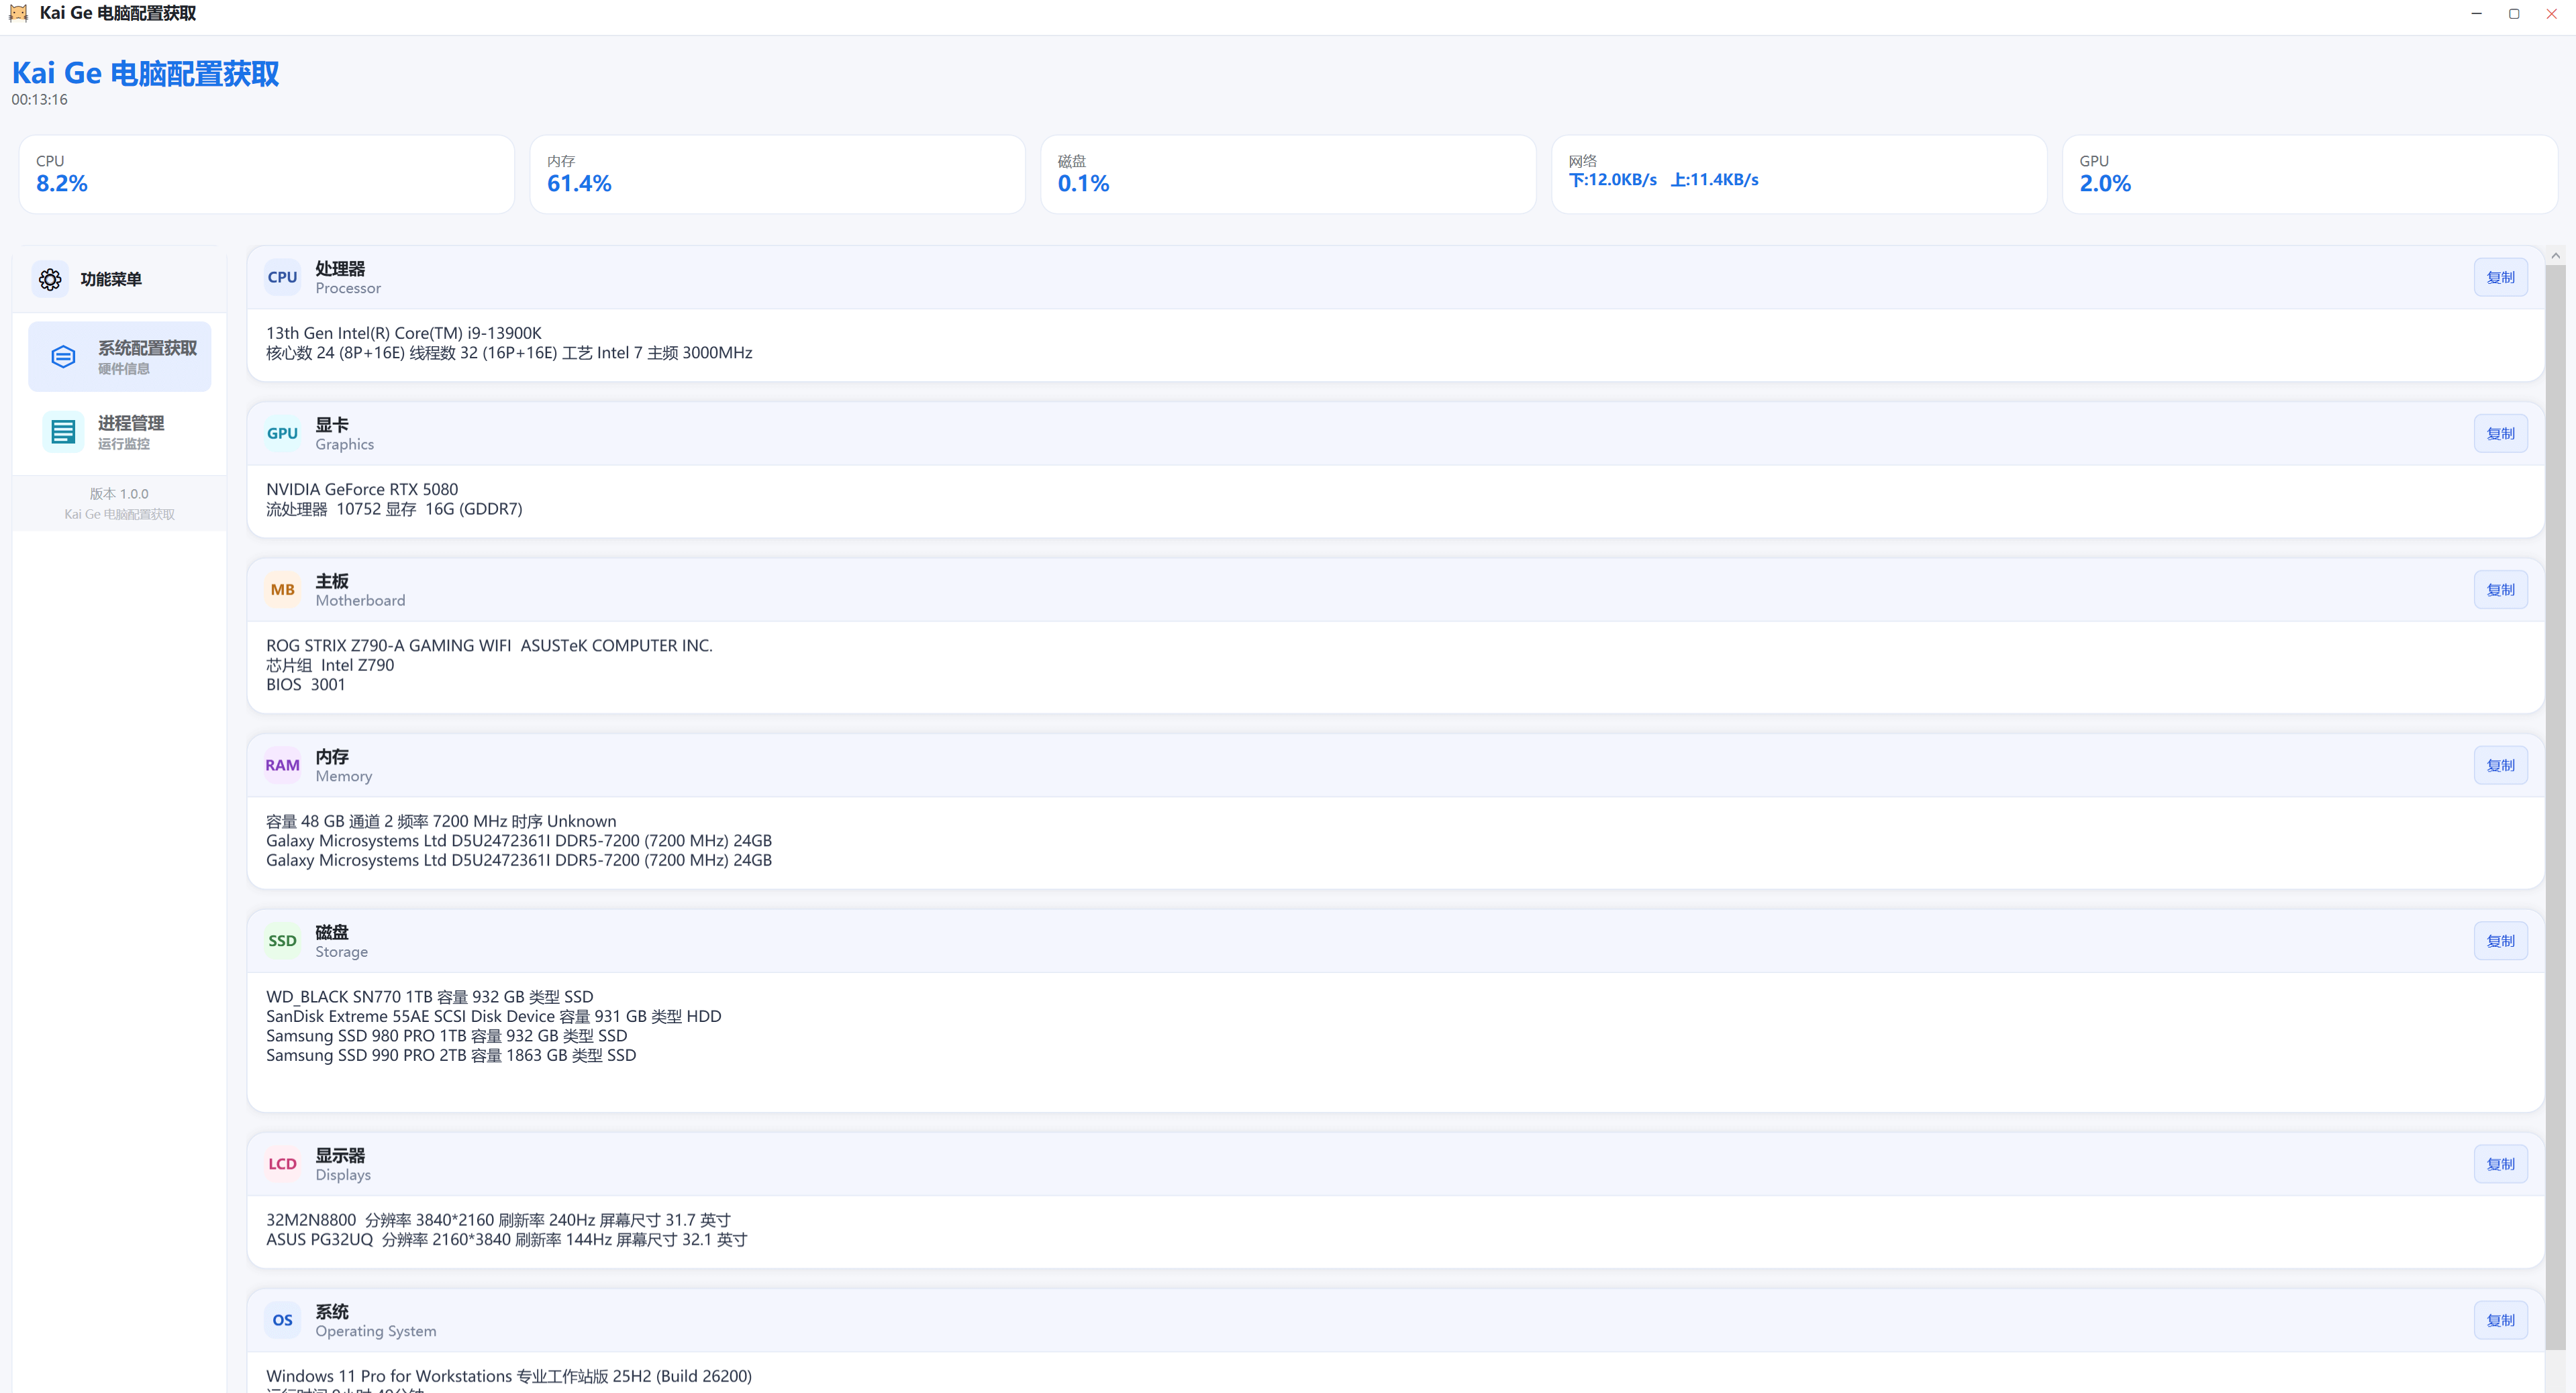Switch to 进程管理 process monitoring
The width and height of the screenshot is (2576, 1393).
pyautogui.click(x=120, y=432)
